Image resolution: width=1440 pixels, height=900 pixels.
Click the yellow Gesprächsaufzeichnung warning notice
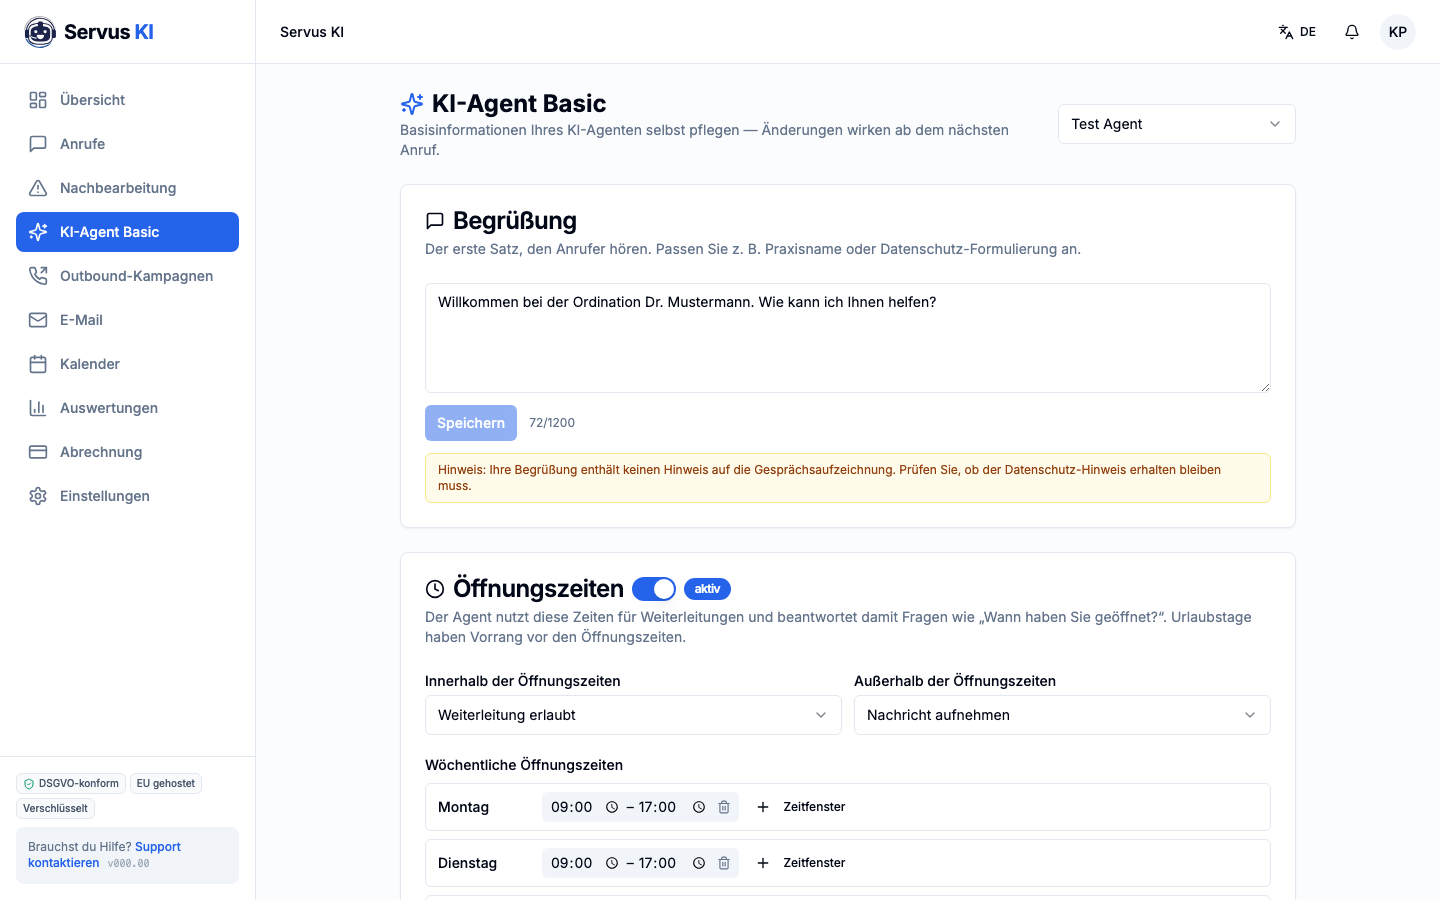[x=848, y=478]
